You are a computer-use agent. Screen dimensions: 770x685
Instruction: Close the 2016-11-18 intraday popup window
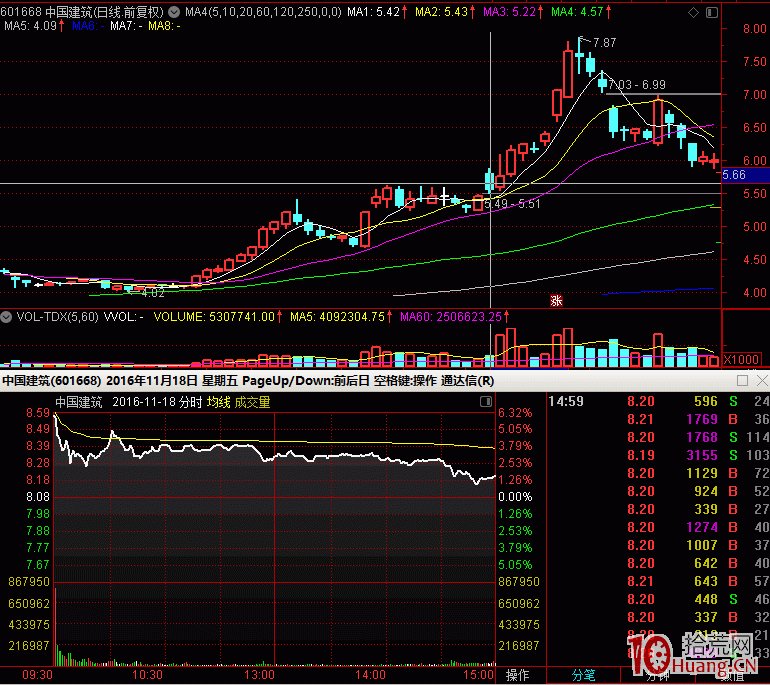[x=762, y=381]
